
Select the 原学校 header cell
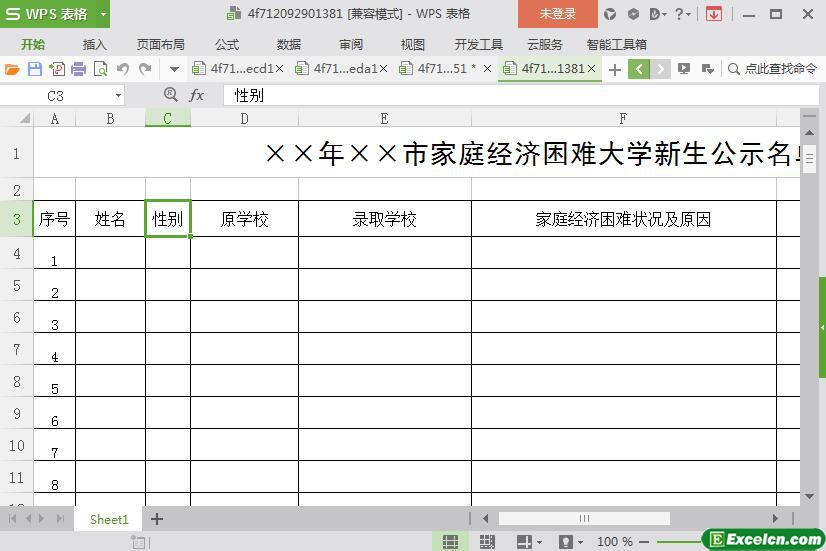coord(244,219)
